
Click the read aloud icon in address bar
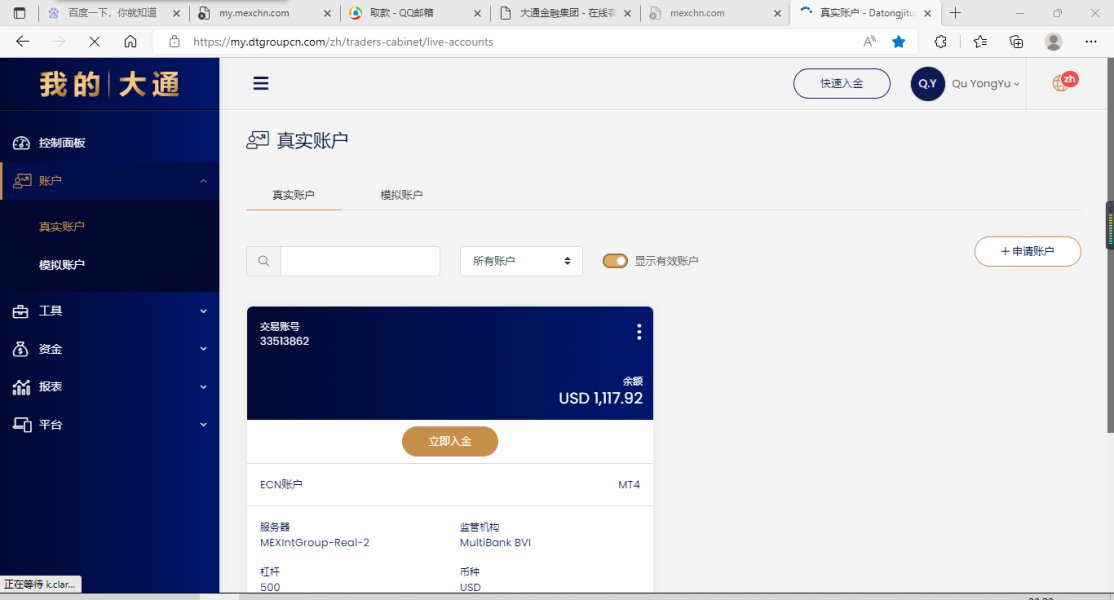tap(869, 42)
